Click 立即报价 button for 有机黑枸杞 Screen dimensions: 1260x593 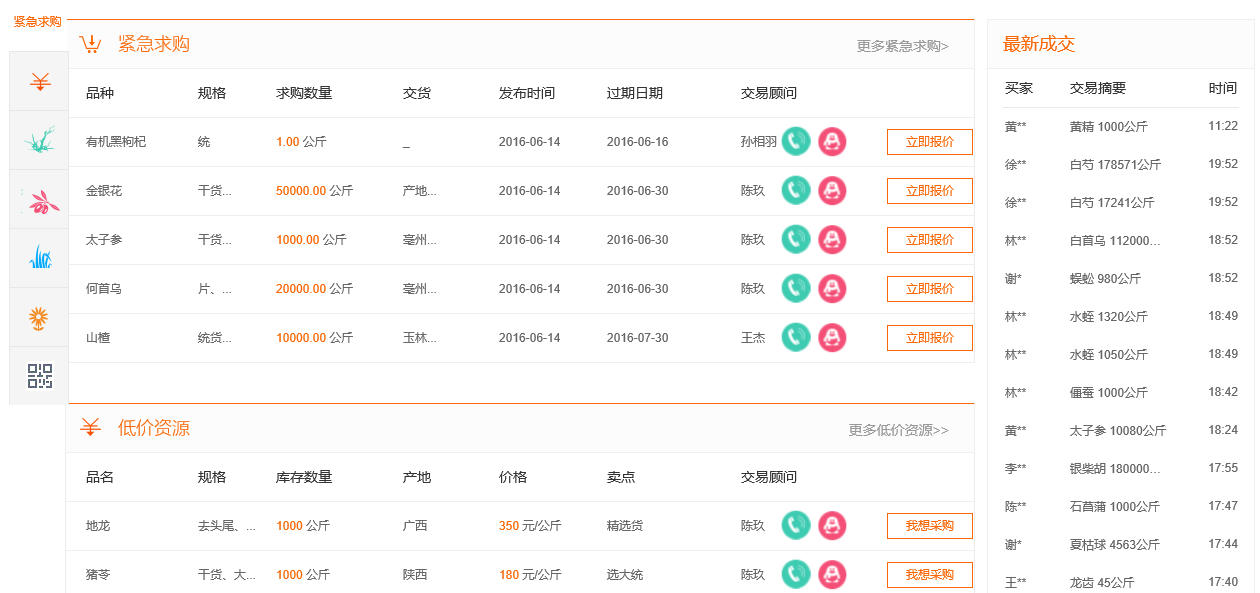pyautogui.click(x=929, y=142)
